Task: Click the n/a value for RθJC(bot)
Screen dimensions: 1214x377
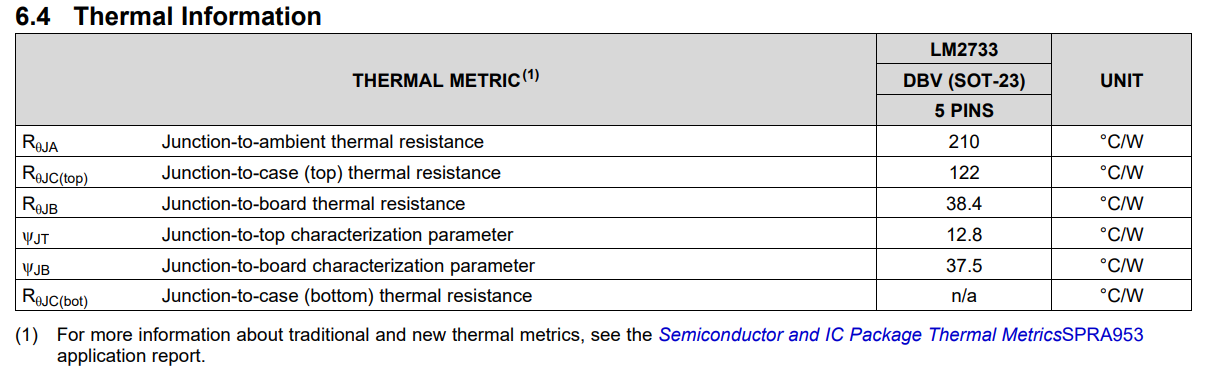Action: pos(964,296)
